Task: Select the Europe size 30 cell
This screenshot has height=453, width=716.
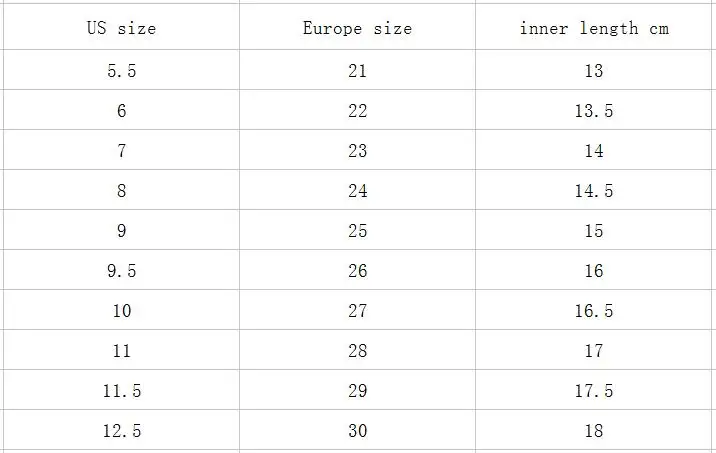Action: coord(358,430)
